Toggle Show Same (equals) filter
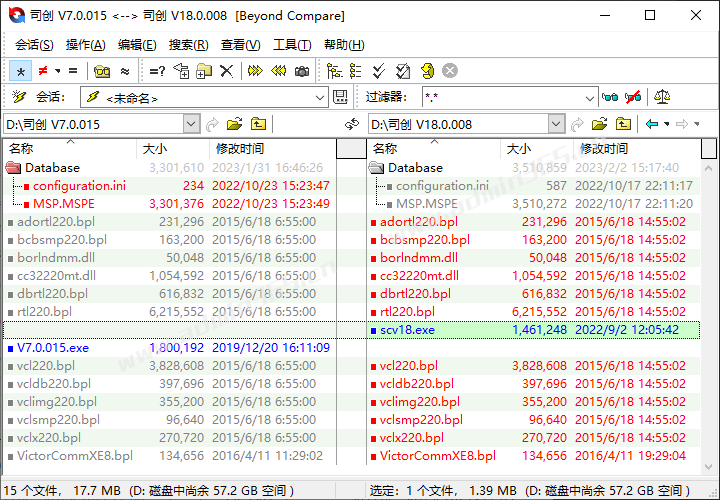The image size is (720, 500). (x=73, y=71)
